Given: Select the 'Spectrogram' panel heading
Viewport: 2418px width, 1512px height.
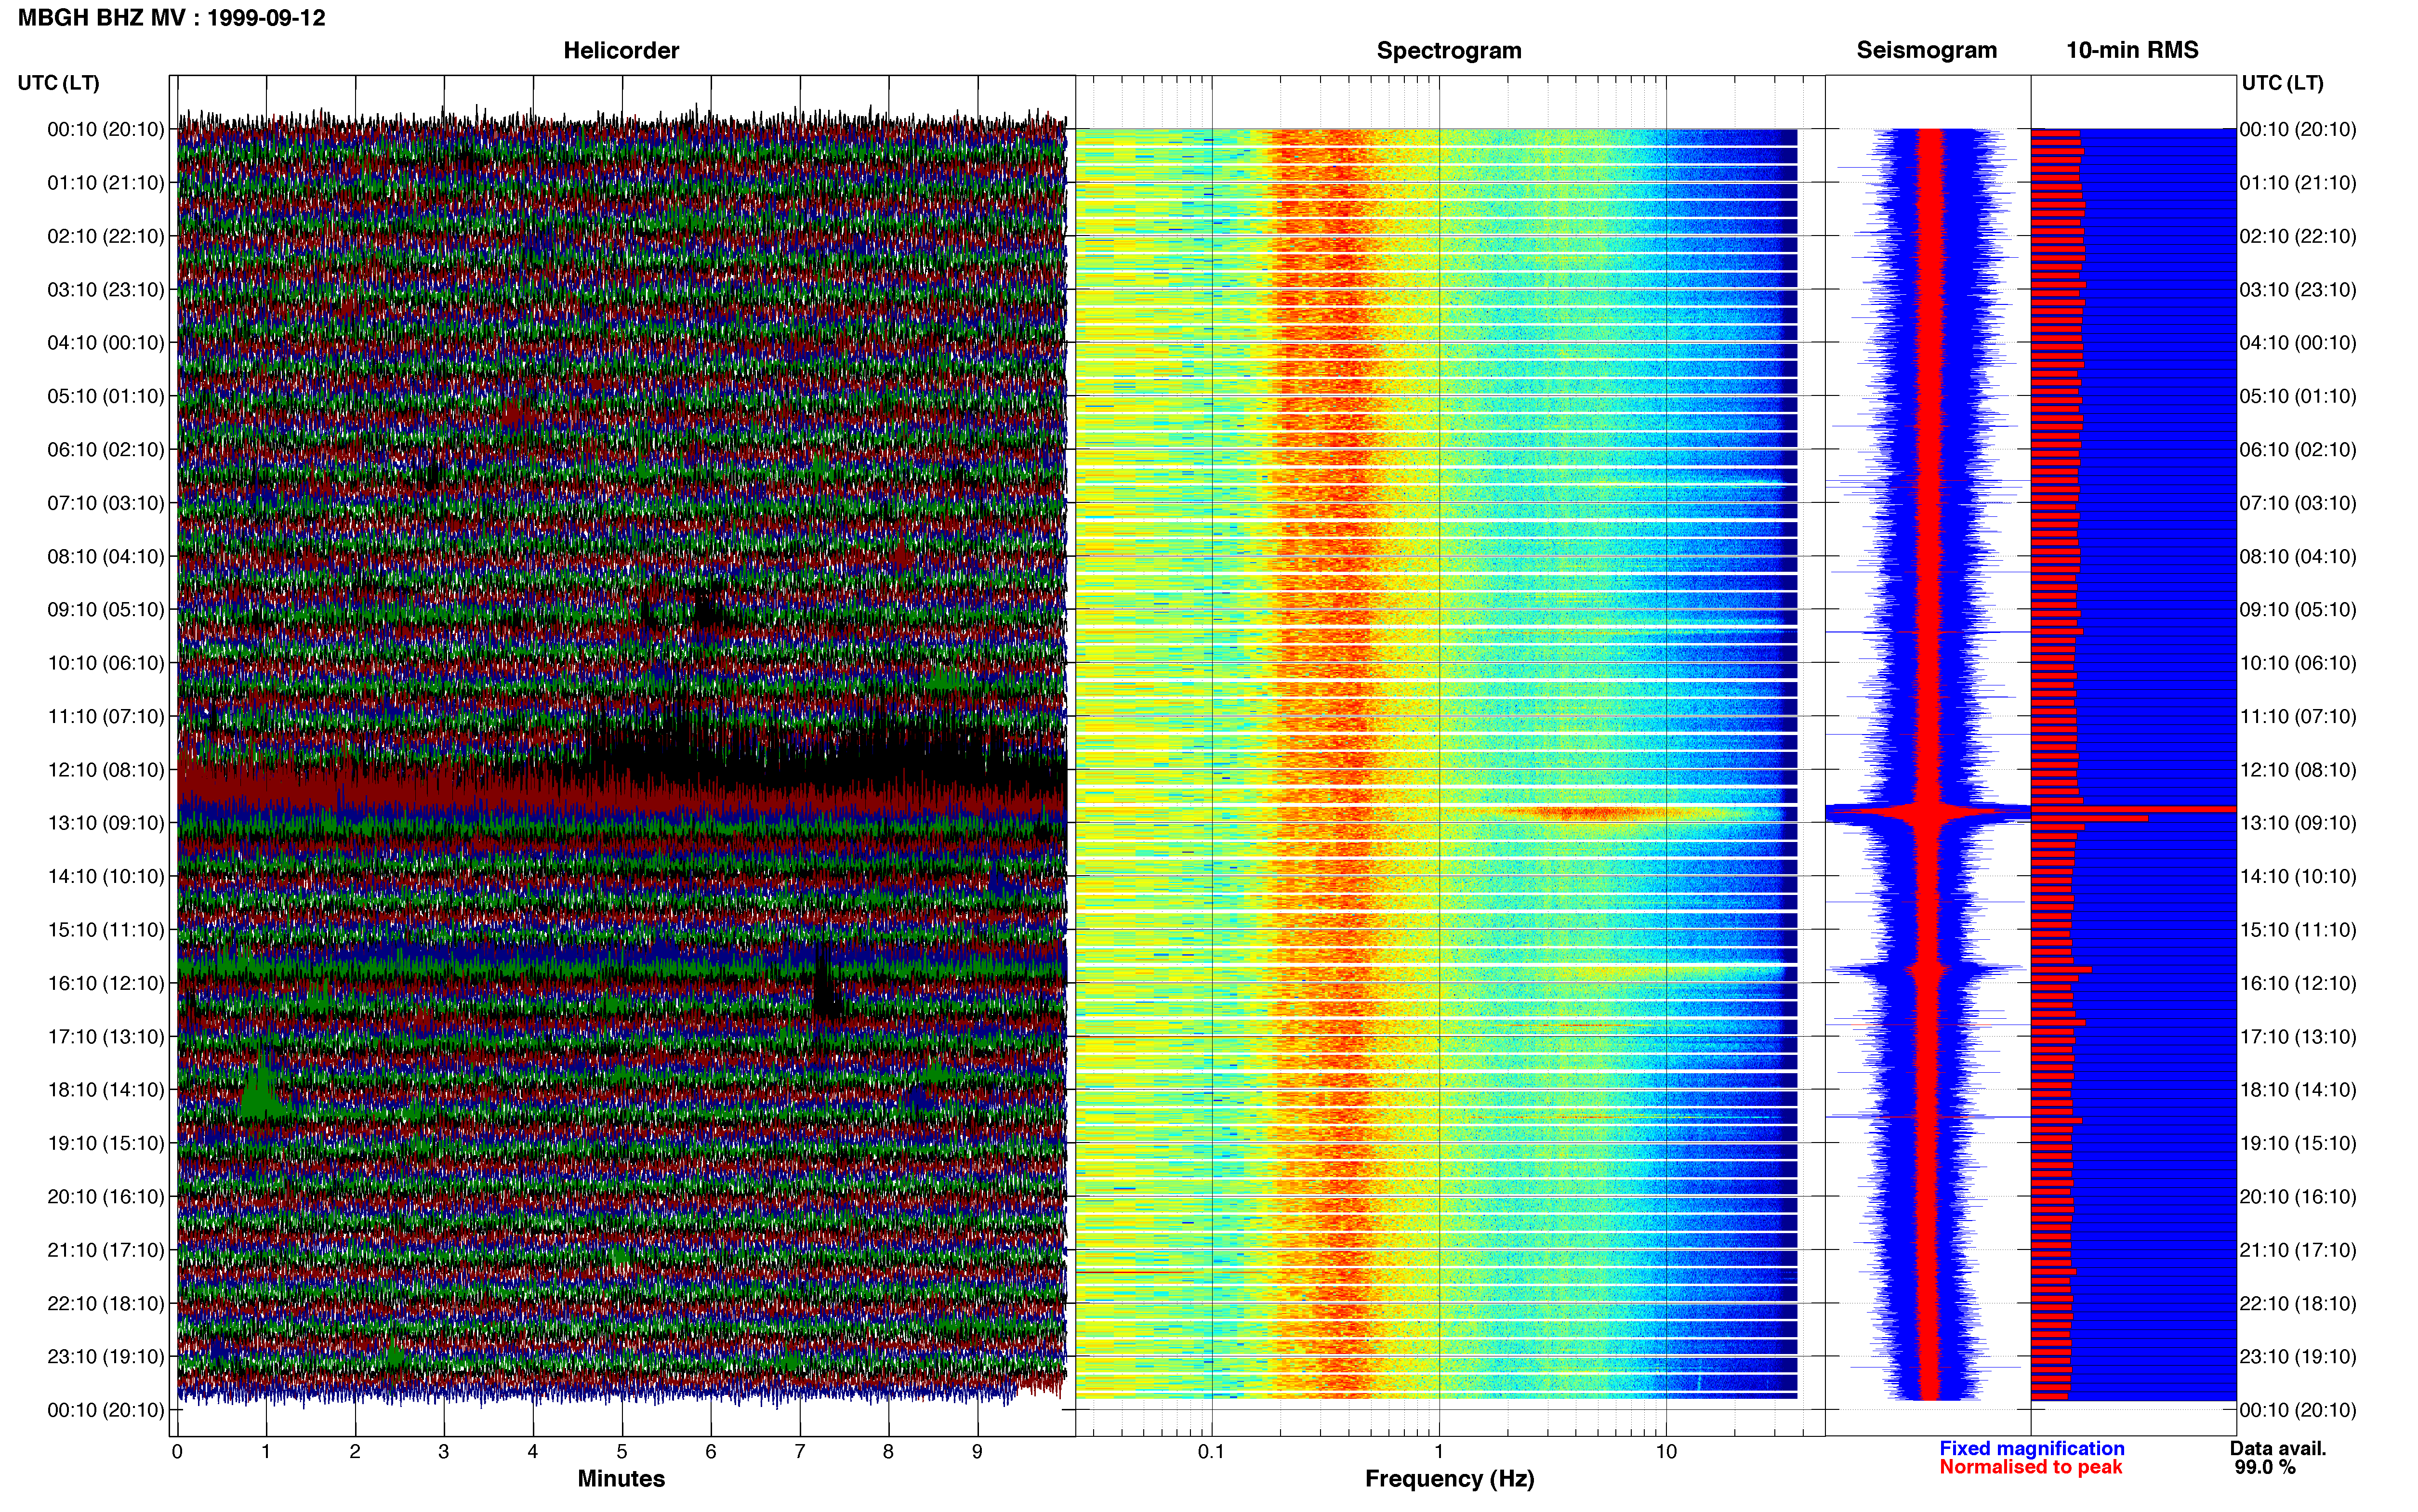Looking at the screenshot, I should pos(1449,50).
